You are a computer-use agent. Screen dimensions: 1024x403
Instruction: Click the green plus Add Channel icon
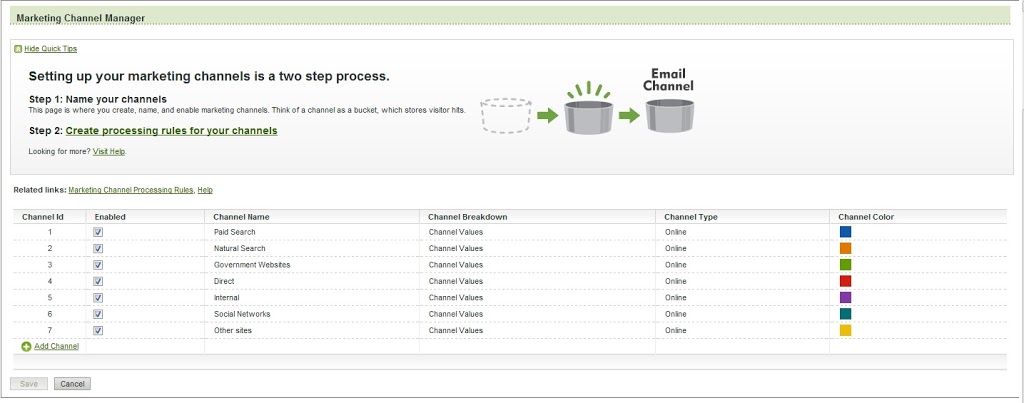pos(26,347)
